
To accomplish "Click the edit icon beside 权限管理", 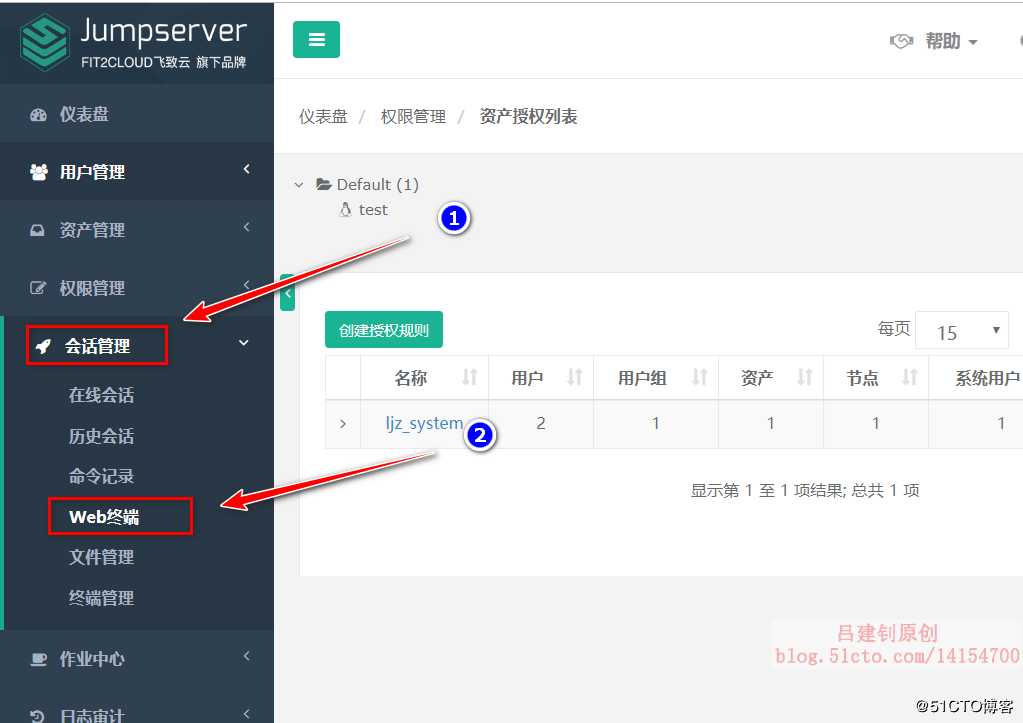I will (x=38, y=288).
